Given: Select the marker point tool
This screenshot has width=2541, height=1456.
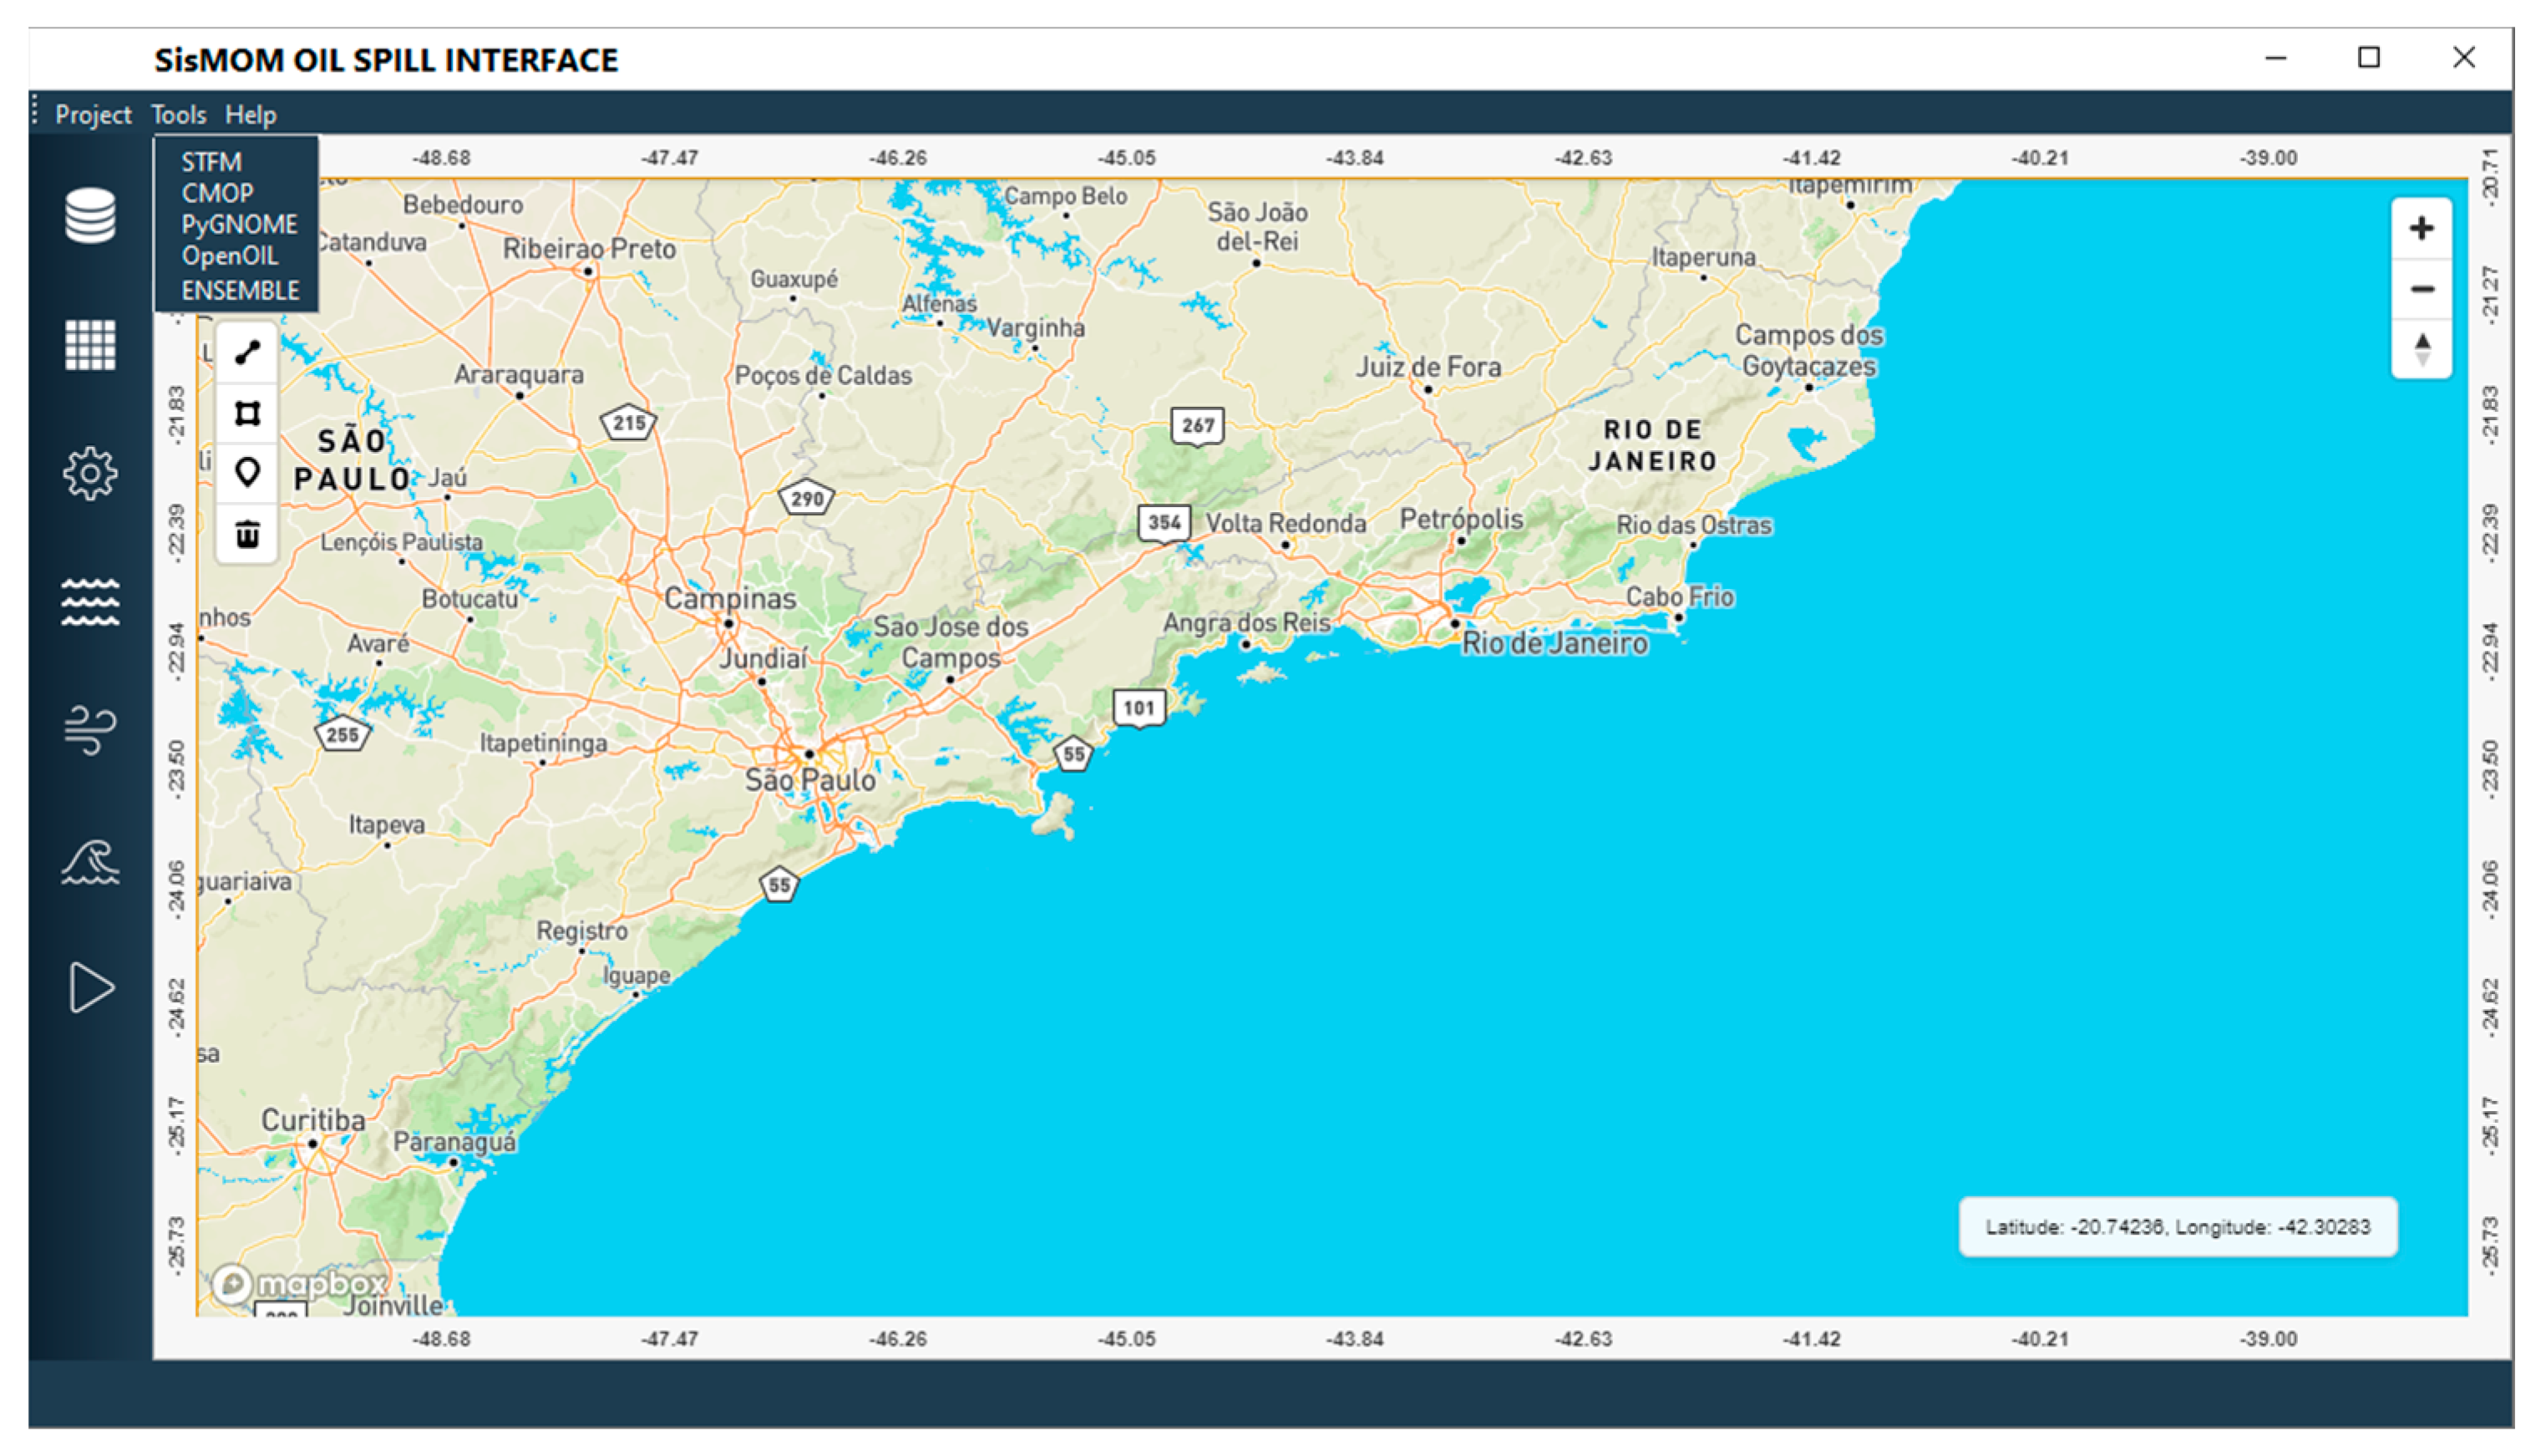Looking at the screenshot, I should click(247, 472).
